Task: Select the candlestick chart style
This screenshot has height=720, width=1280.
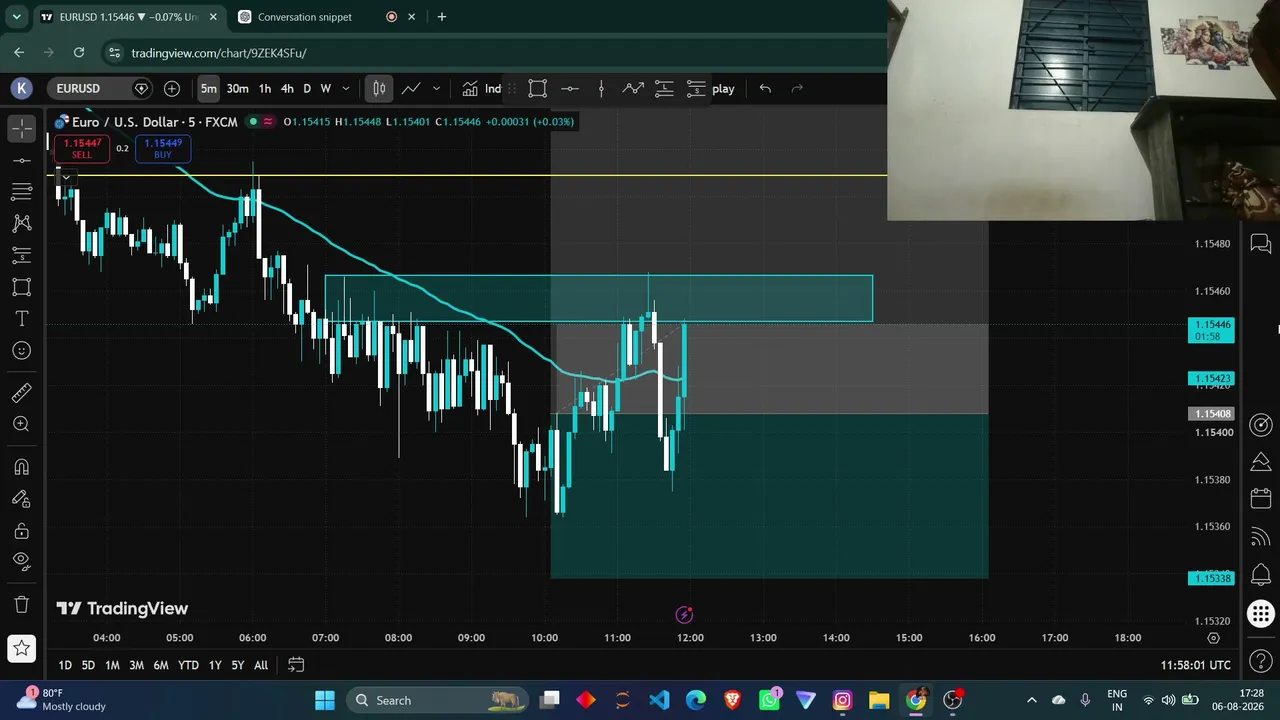Action: [x=379, y=88]
